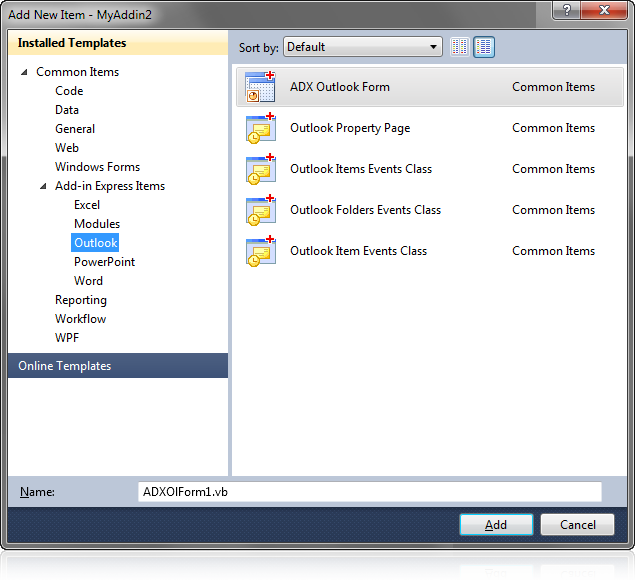Select the Data category

point(67,110)
